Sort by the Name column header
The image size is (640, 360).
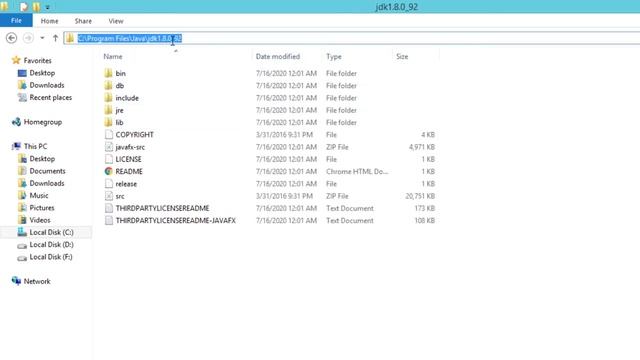pyautogui.click(x=113, y=57)
